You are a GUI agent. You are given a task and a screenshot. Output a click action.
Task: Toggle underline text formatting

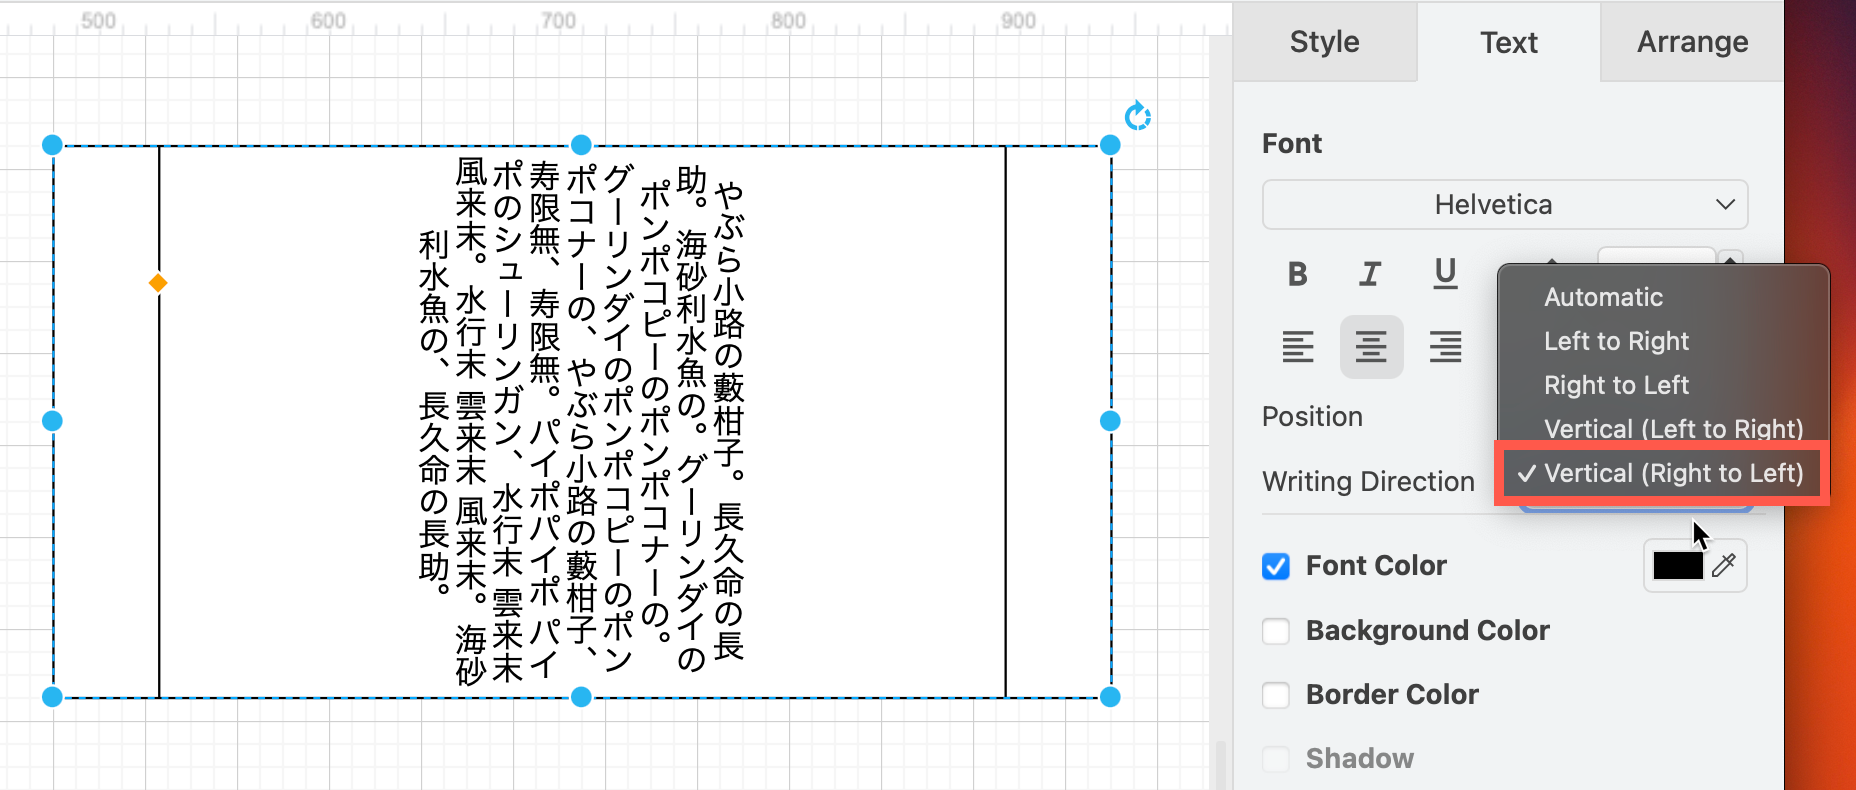1445,274
